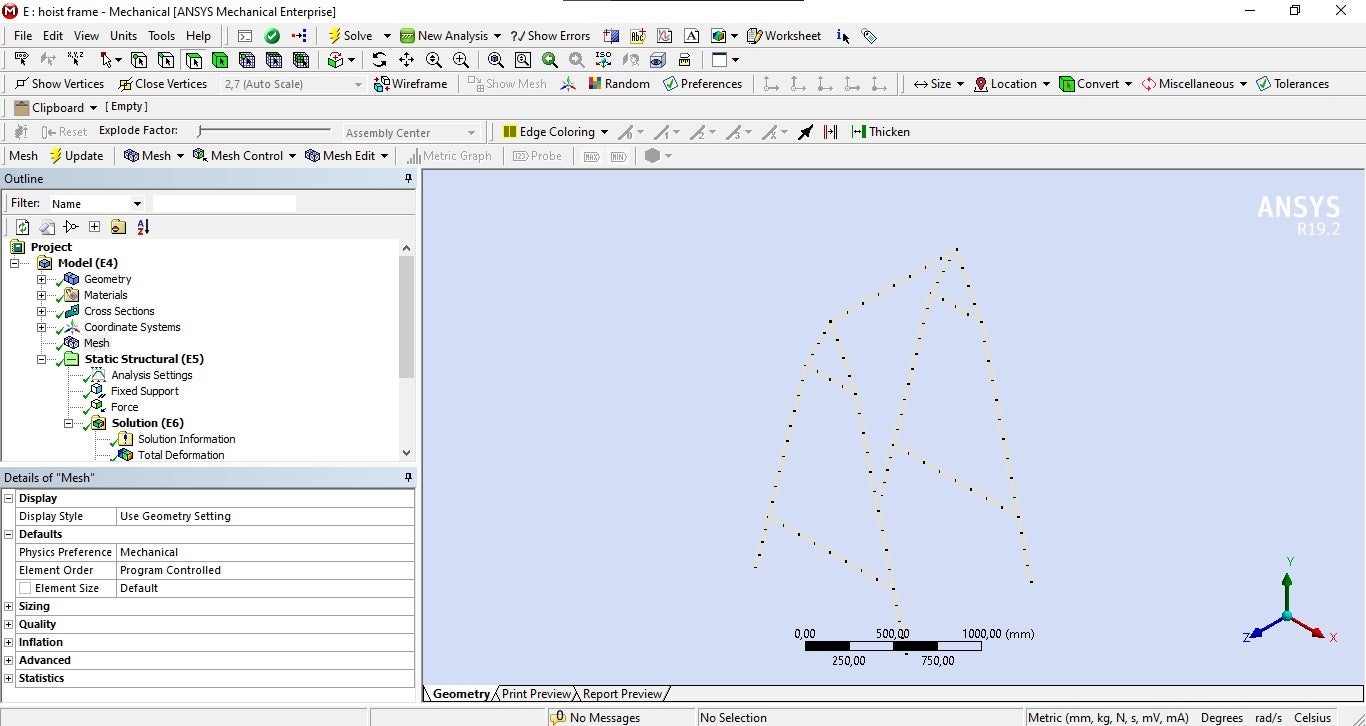Expand the Sizing details section

(x=9, y=606)
